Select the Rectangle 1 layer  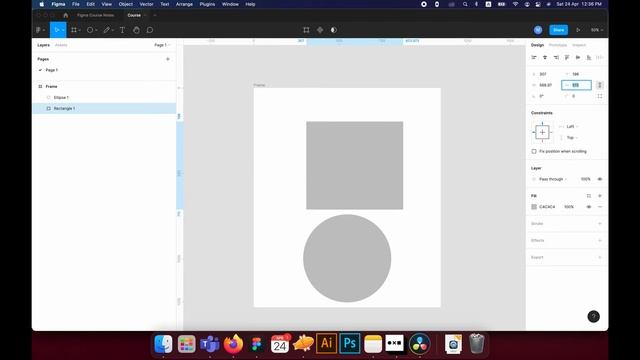click(x=104, y=109)
